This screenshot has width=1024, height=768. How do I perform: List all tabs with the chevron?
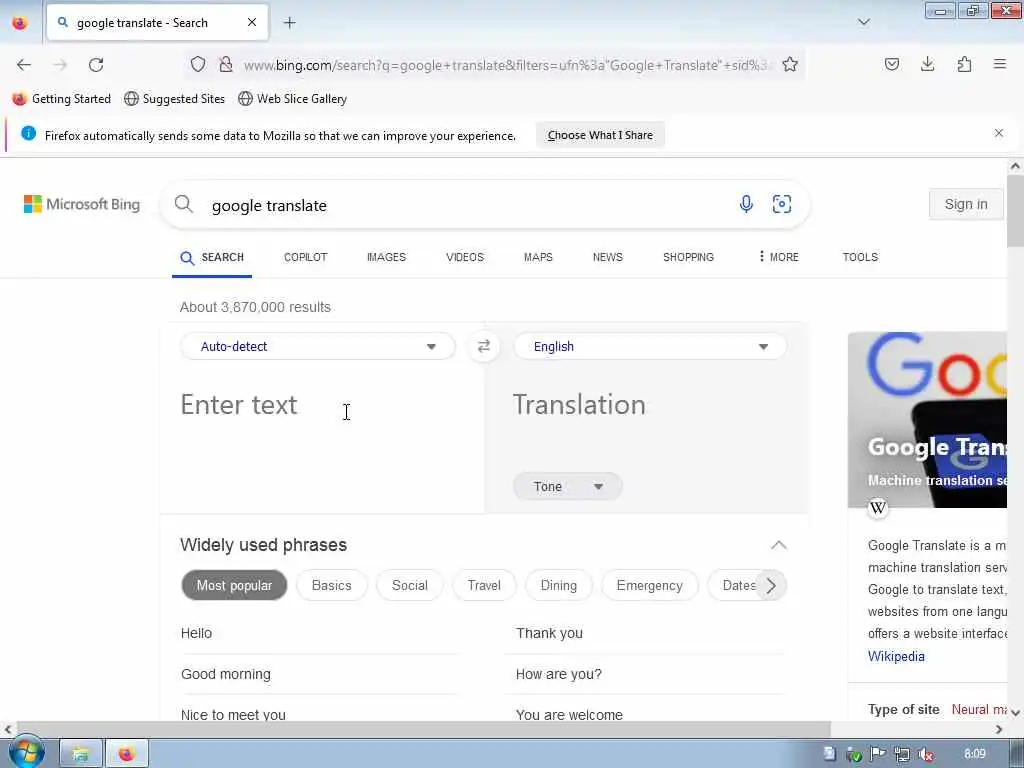(864, 22)
